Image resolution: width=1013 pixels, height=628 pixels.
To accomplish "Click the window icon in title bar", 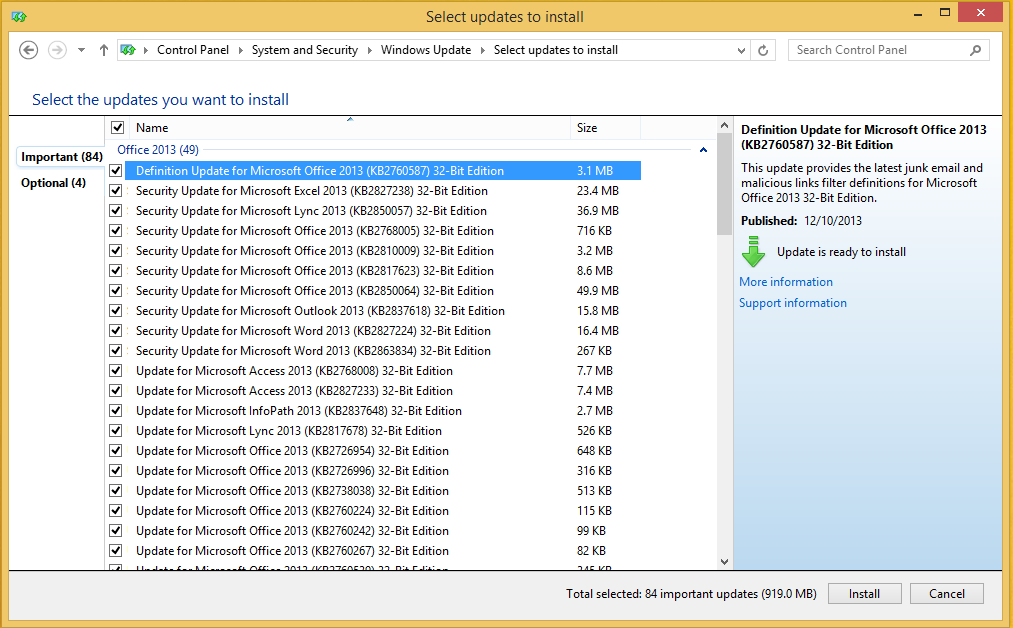I will point(19,16).
